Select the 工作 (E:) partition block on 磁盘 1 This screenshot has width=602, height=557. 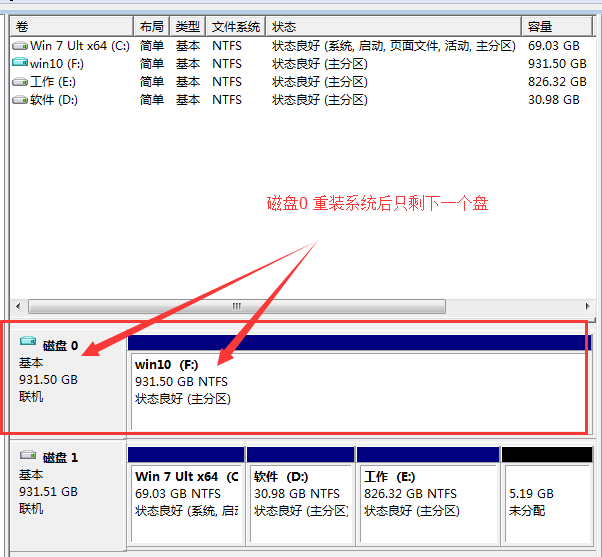point(428,495)
